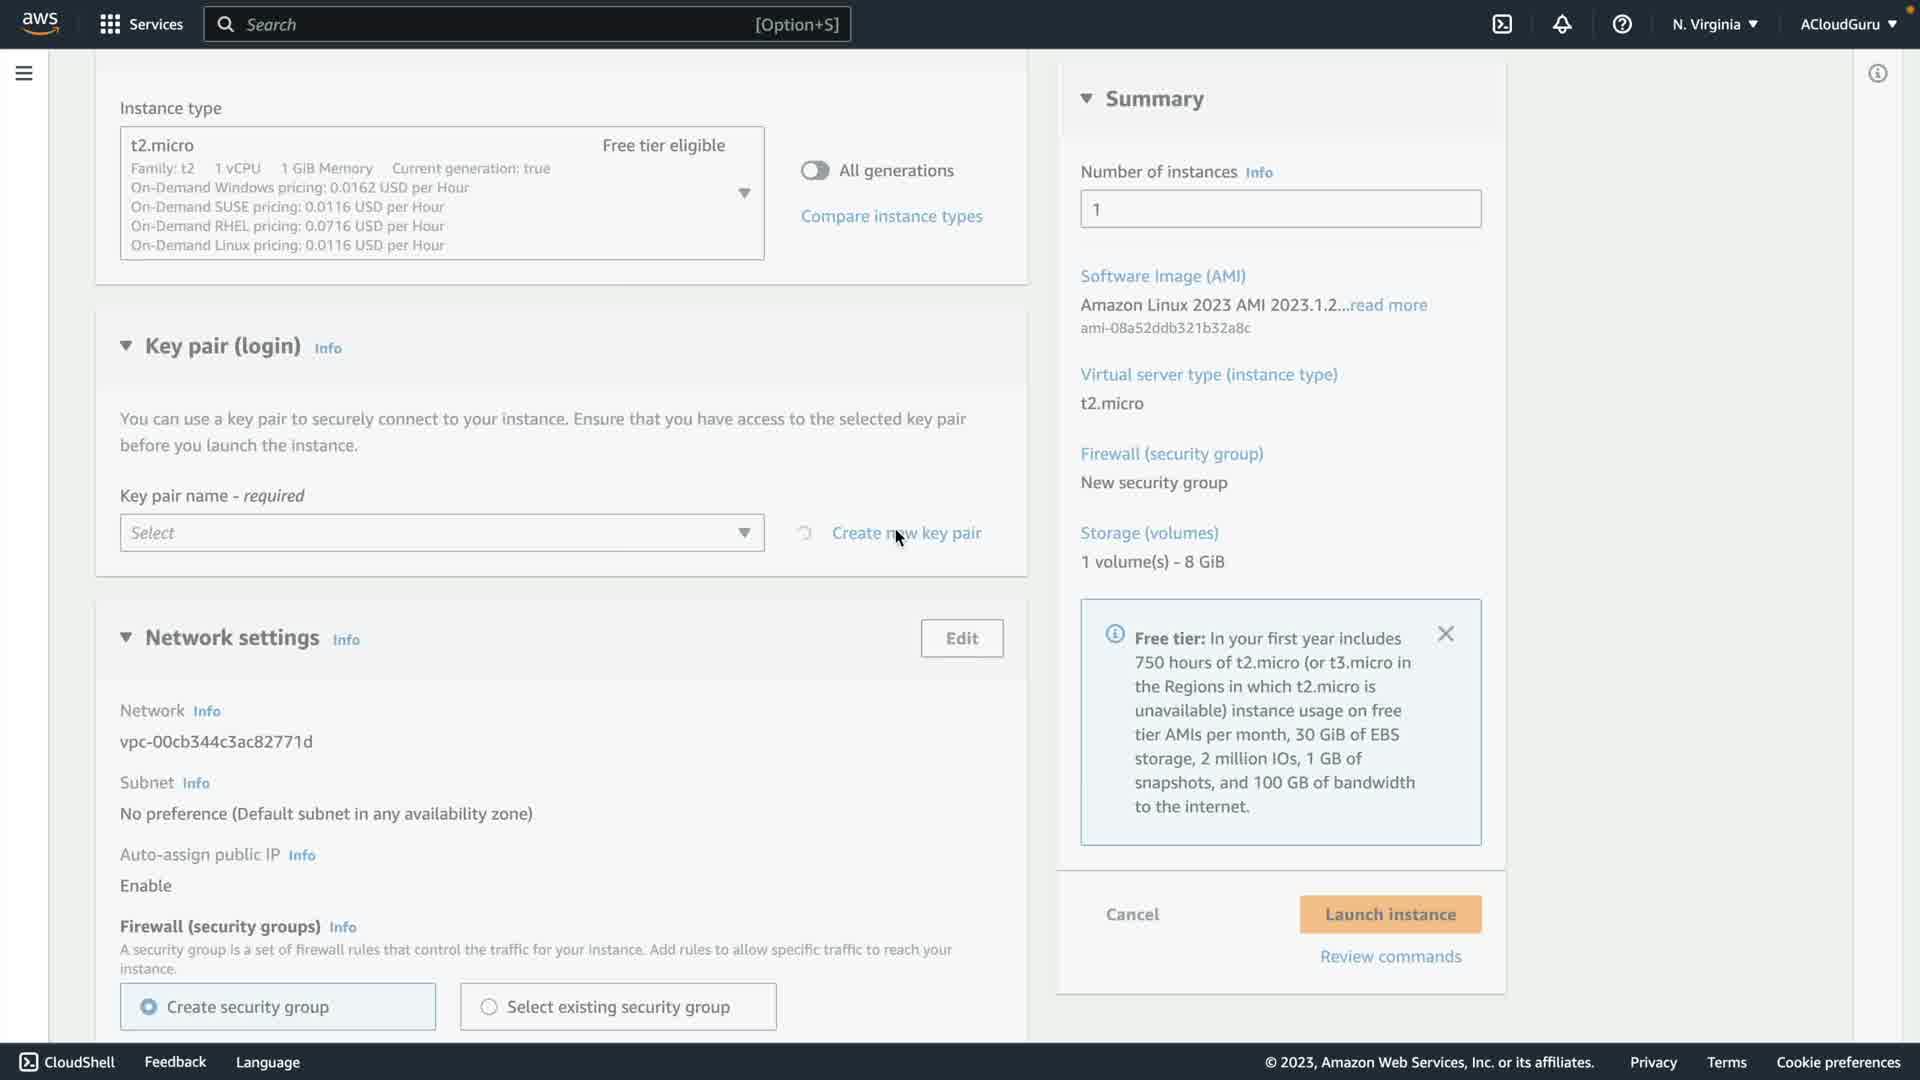The image size is (1920, 1080).
Task: Click the Compare instance types link
Action: click(x=891, y=216)
